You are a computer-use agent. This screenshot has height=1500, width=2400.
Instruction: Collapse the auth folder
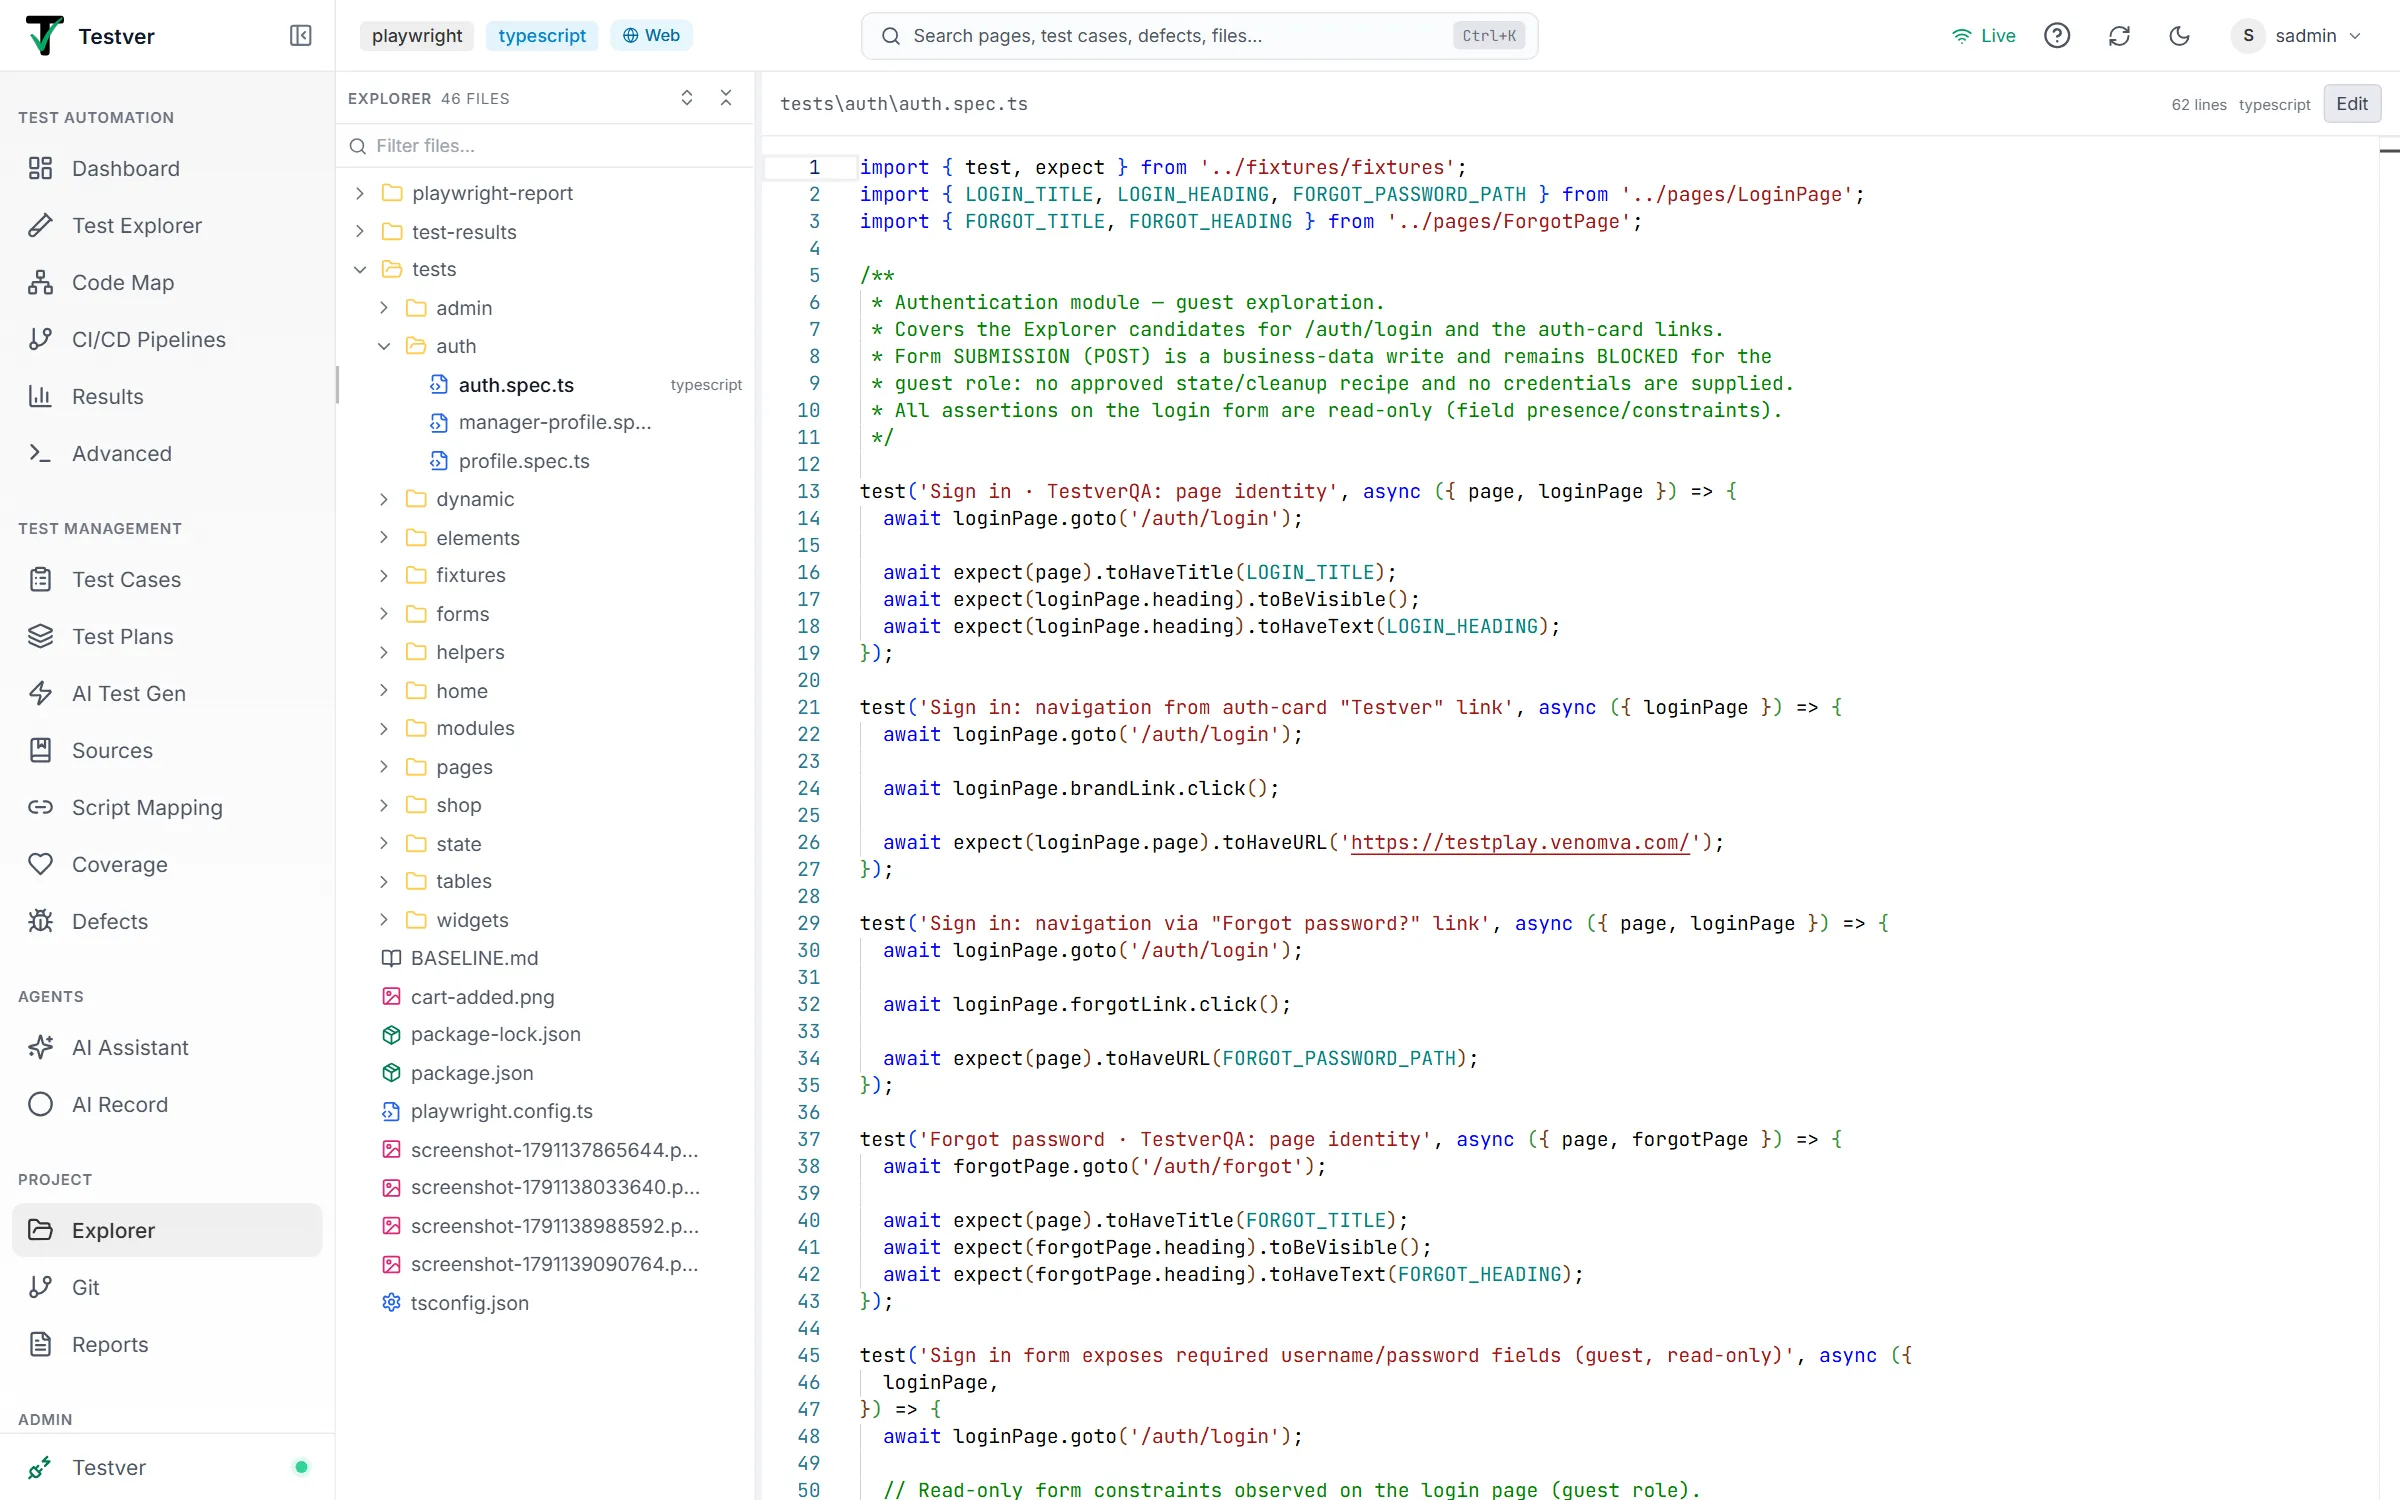pos(545,346)
